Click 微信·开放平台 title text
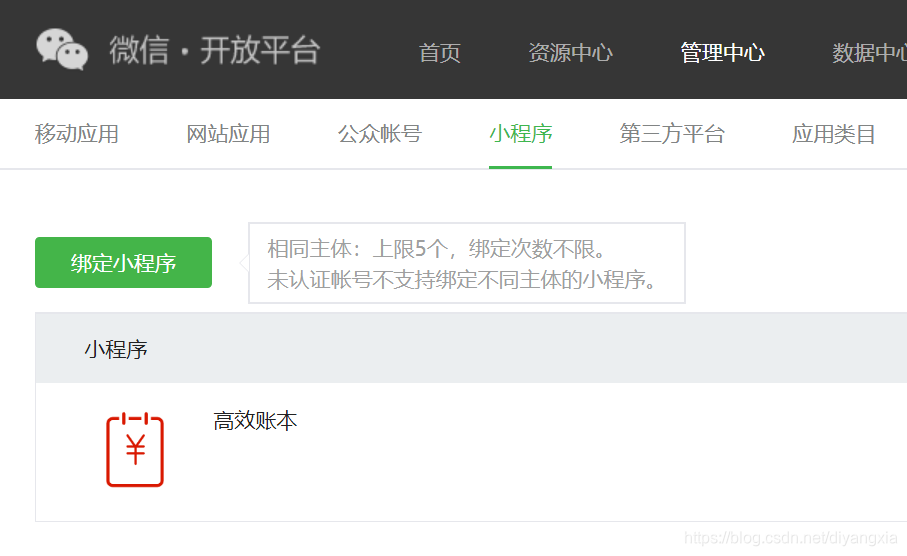907x556 pixels. 215,50
